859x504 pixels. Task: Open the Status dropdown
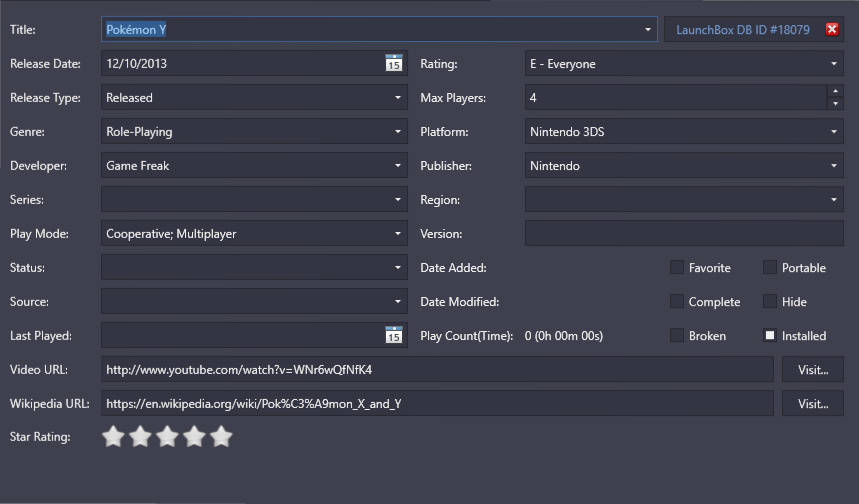(398, 267)
